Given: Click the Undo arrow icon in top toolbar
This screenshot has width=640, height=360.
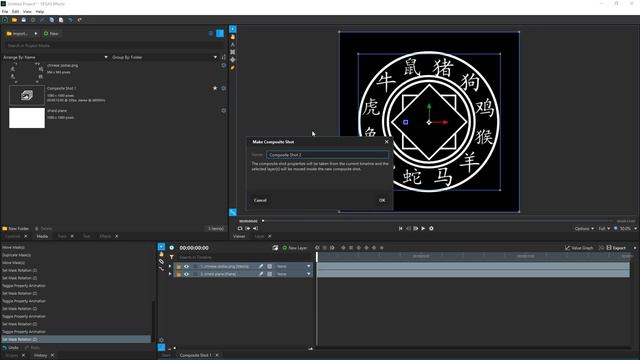Looking at the screenshot, I should pyautogui.click(x=70, y=20).
